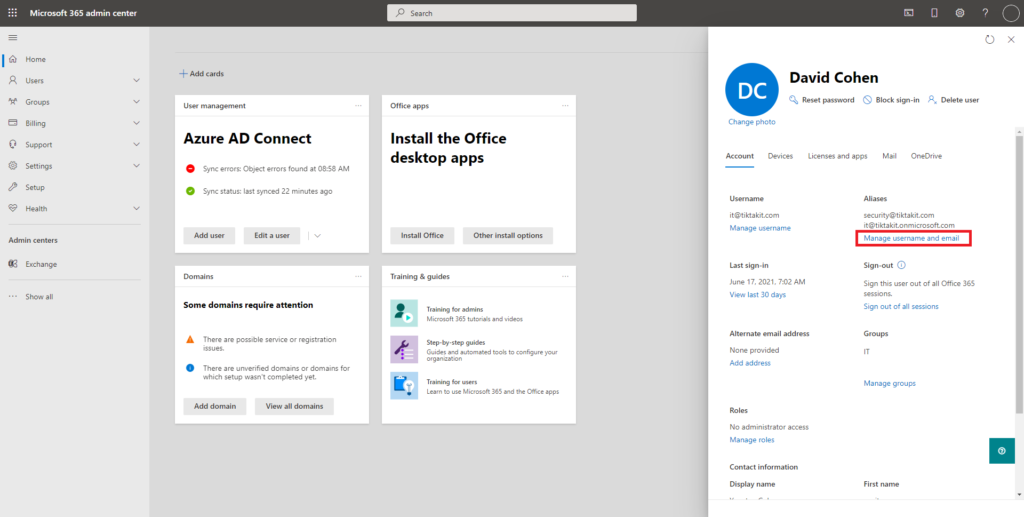Open the Cloud Shell icon in the header
Image resolution: width=1024 pixels, height=517 pixels.
(908, 12)
